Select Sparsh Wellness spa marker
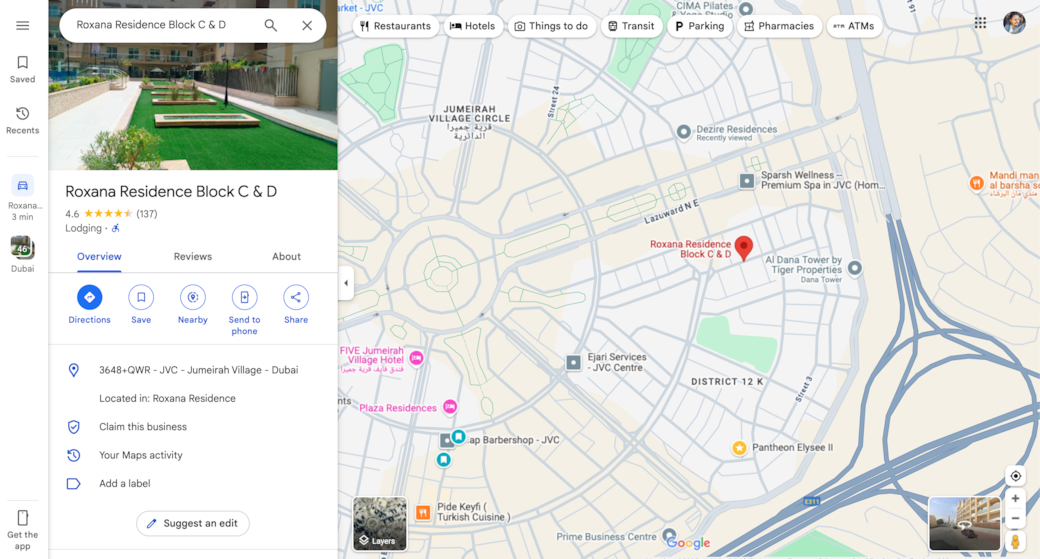 point(747,180)
